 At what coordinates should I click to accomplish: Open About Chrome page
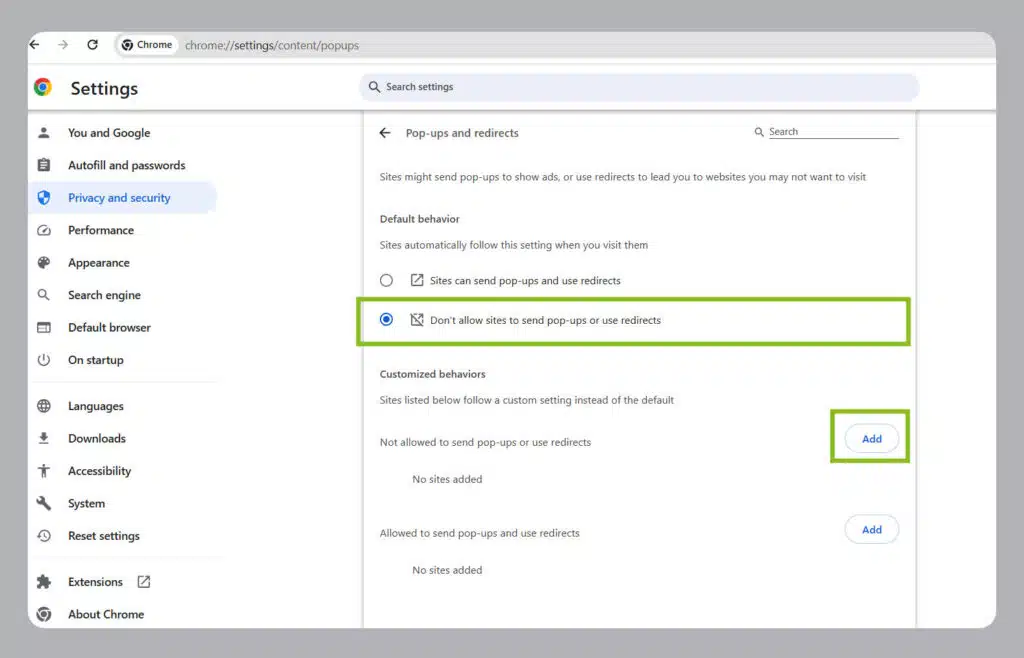click(x=106, y=614)
